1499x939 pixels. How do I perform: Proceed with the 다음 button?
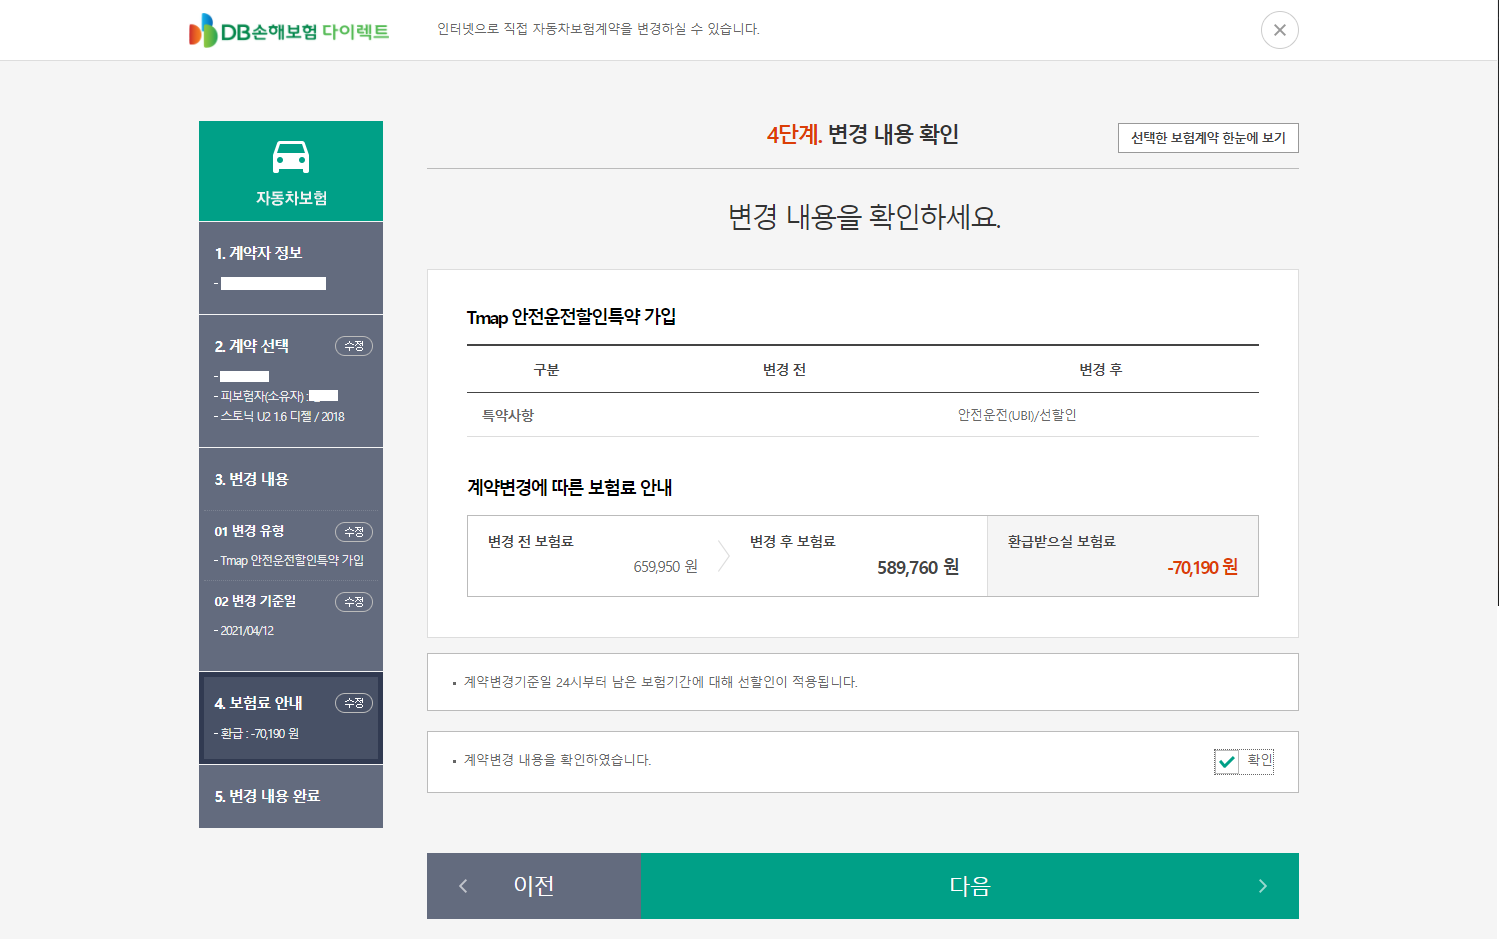pos(970,886)
